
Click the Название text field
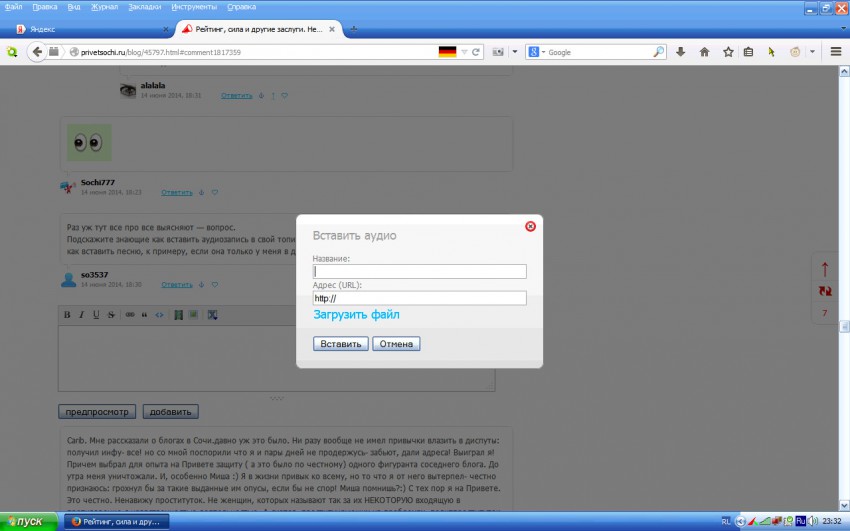click(419, 271)
